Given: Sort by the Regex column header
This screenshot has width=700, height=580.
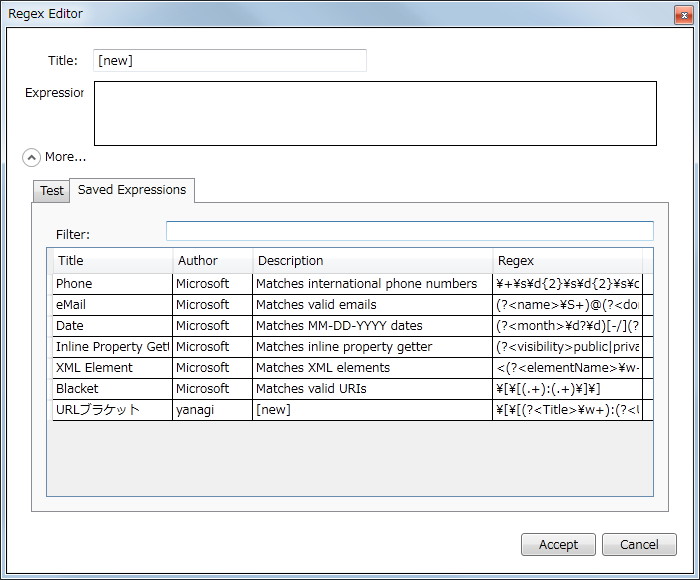Looking at the screenshot, I should click(567, 261).
